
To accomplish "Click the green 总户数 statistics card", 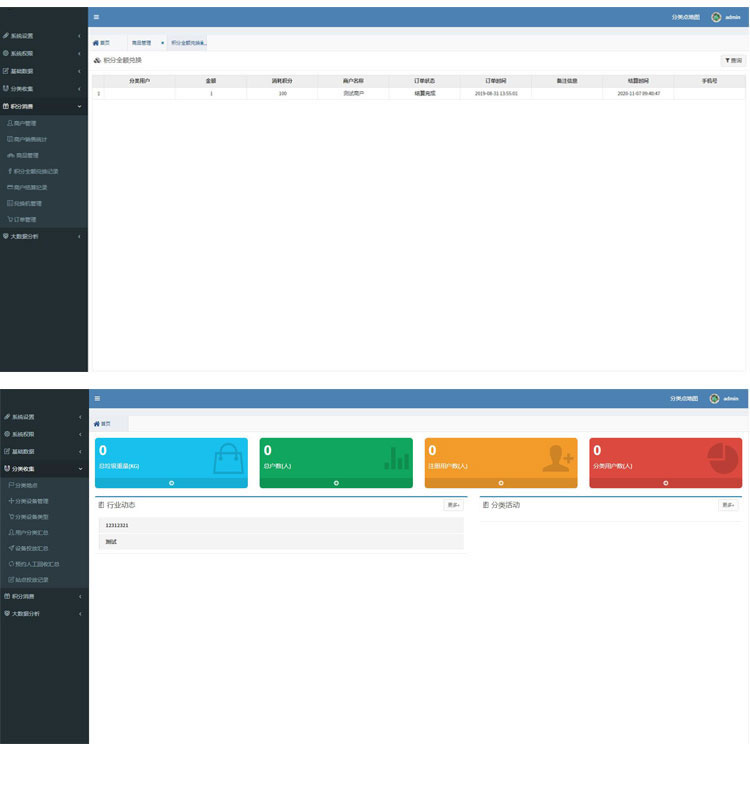I will 335,457.
